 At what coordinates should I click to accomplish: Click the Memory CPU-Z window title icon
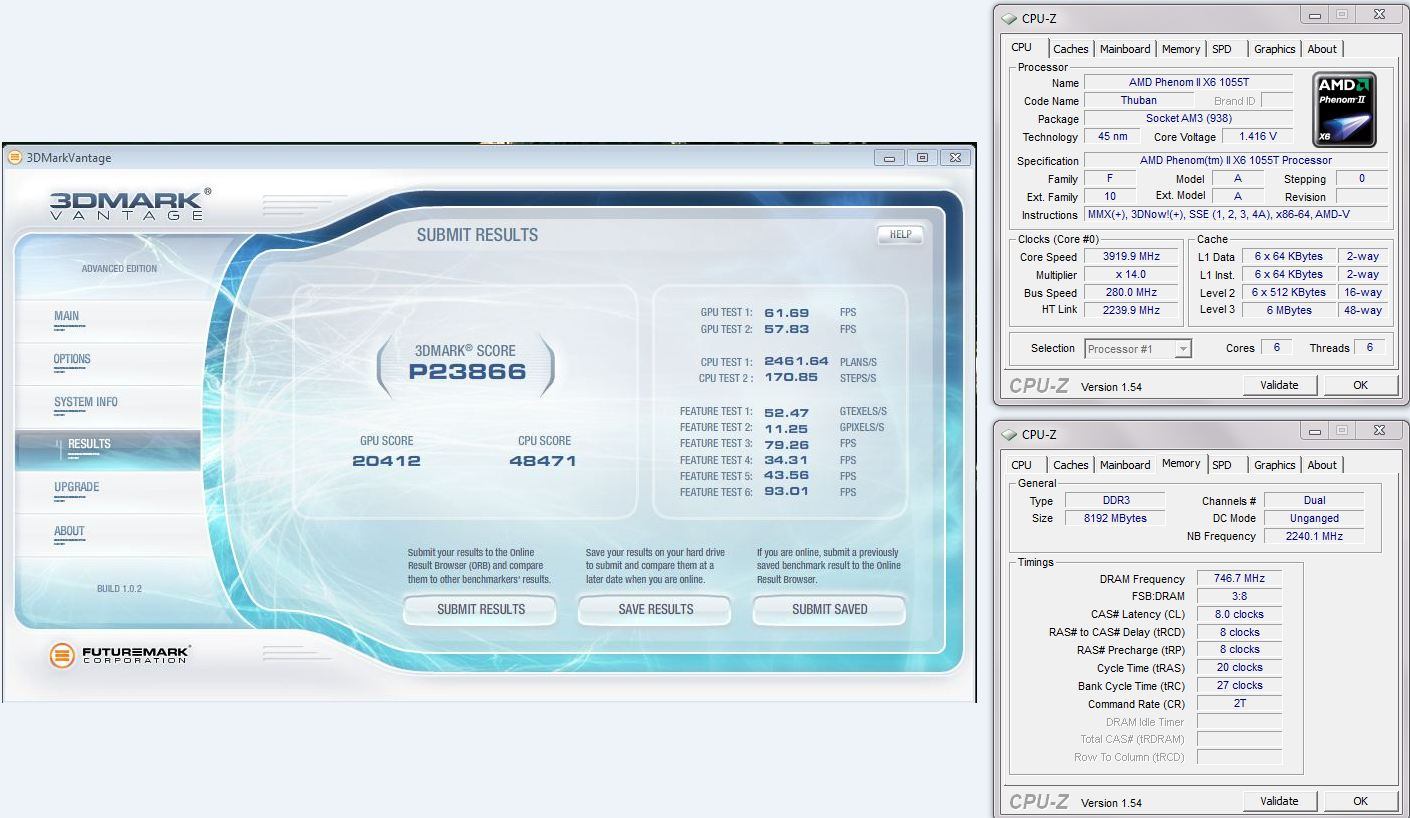coord(1009,434)
